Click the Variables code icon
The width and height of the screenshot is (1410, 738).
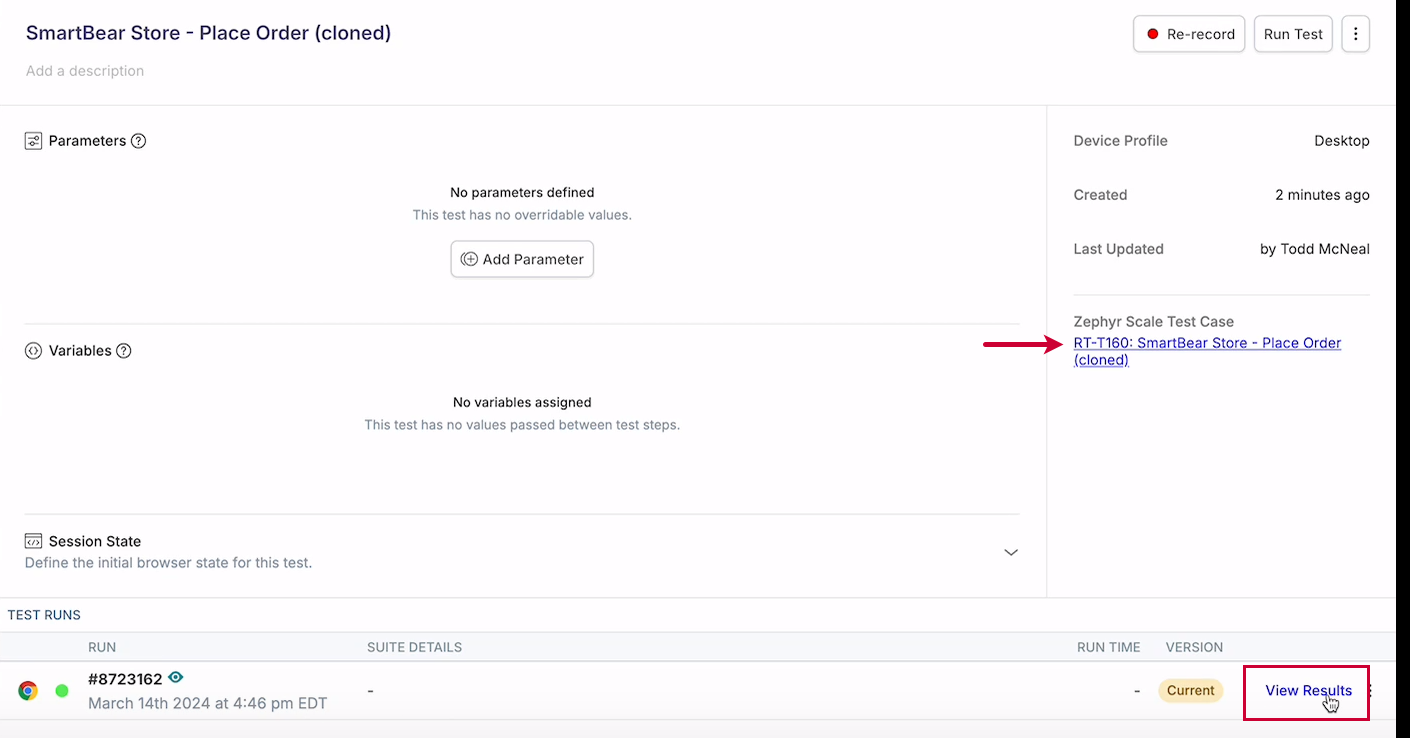click(x=34, y=351)
